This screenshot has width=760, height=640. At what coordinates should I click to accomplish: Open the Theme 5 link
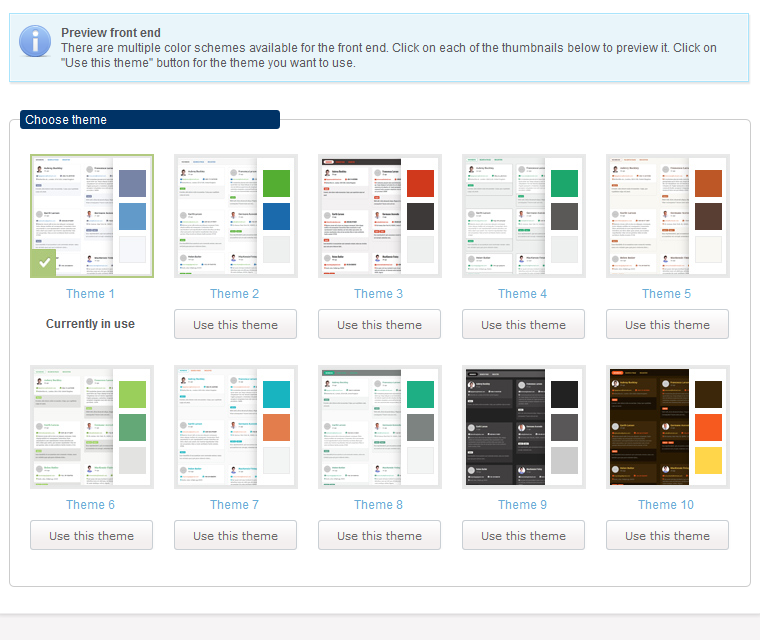click(666, 294)
